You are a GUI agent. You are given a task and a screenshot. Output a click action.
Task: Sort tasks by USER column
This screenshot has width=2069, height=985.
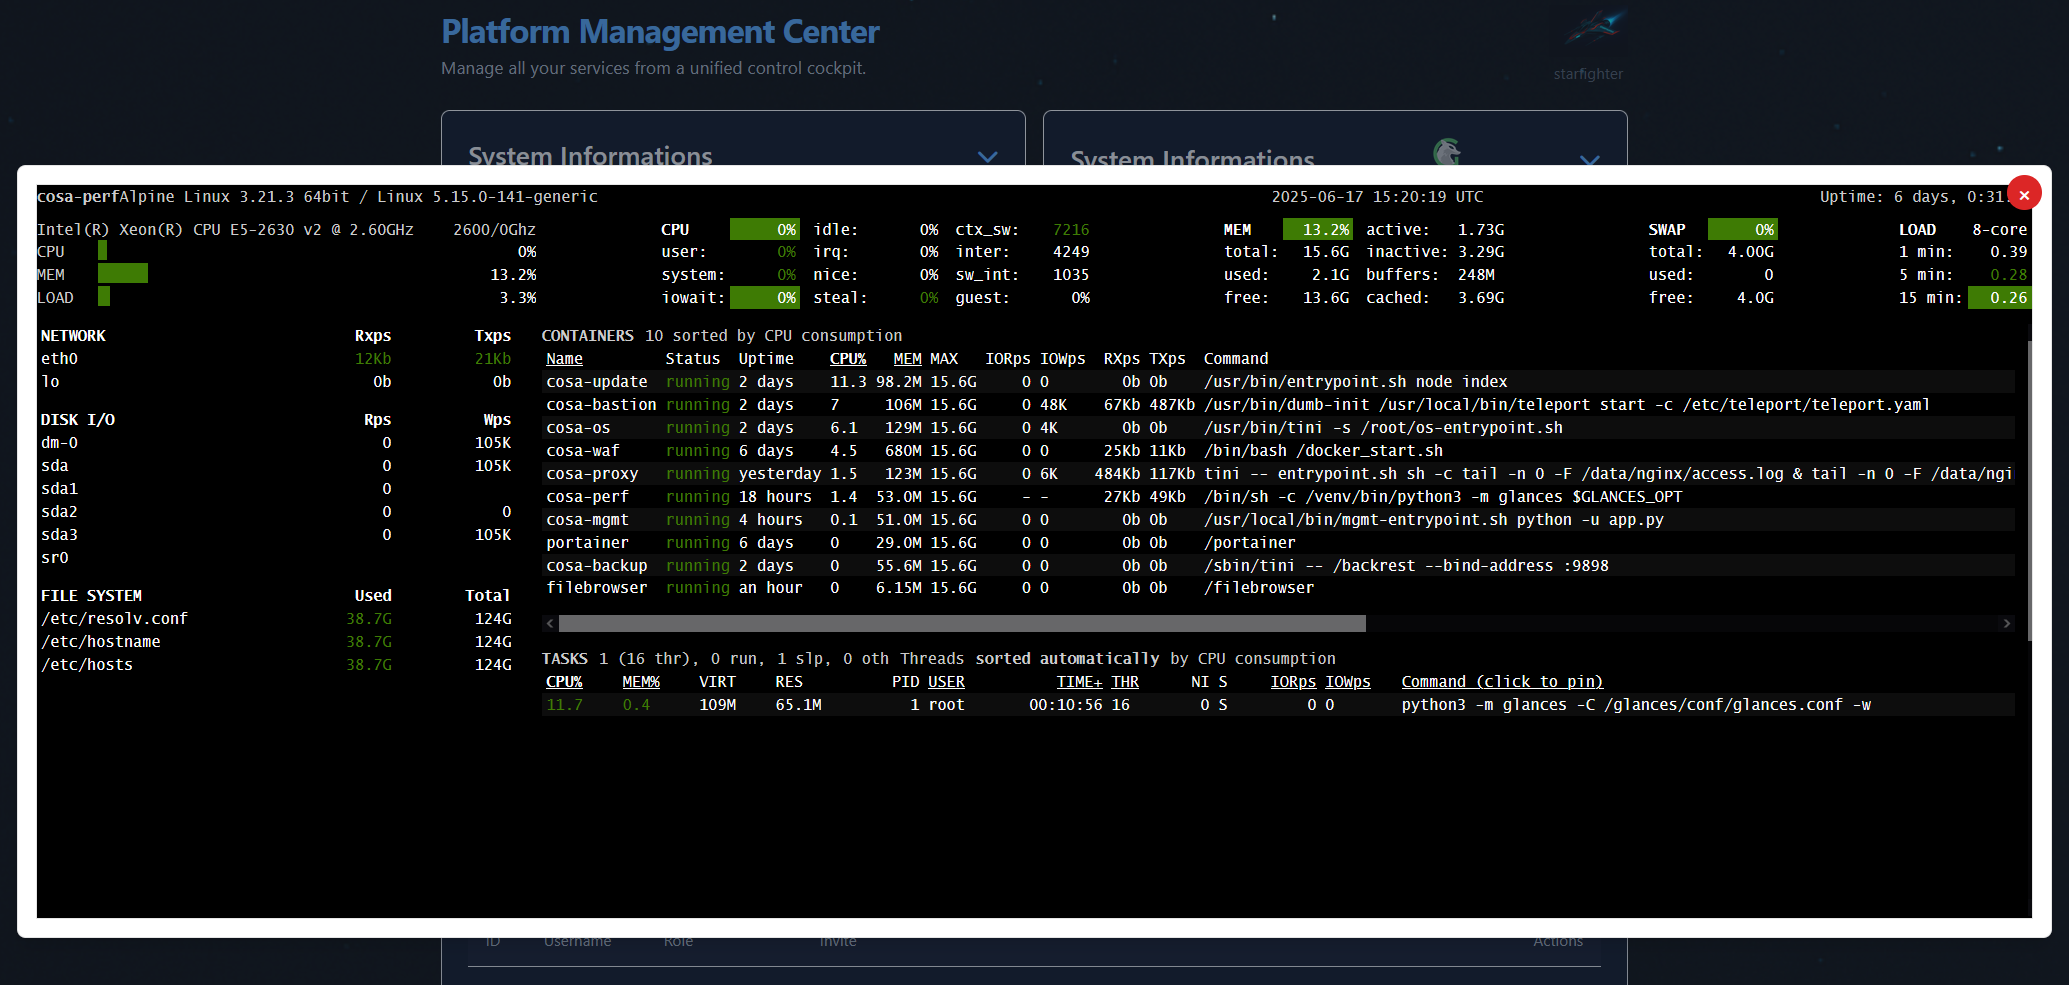(946, 681)
